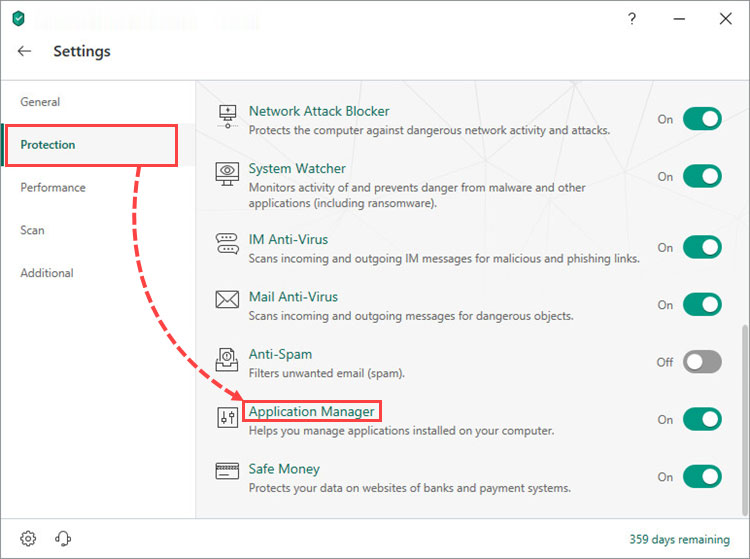Image resolution: width=750 pixels, height=559 pixels.
Task: Open support via the headset icon
Action: pos(63,538)
